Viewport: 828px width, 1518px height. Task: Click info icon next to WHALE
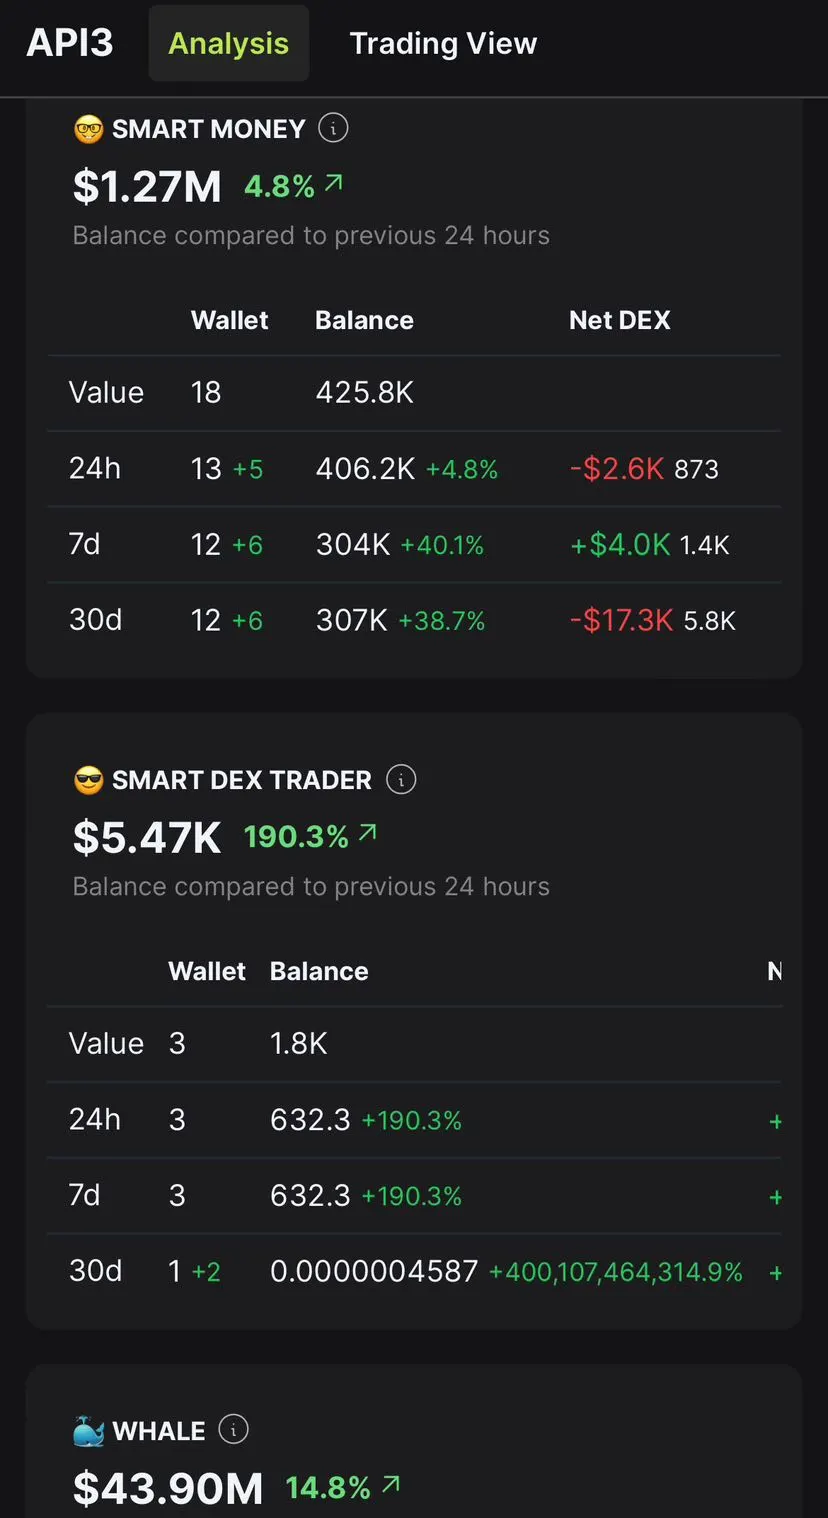tap(233, 1430)
